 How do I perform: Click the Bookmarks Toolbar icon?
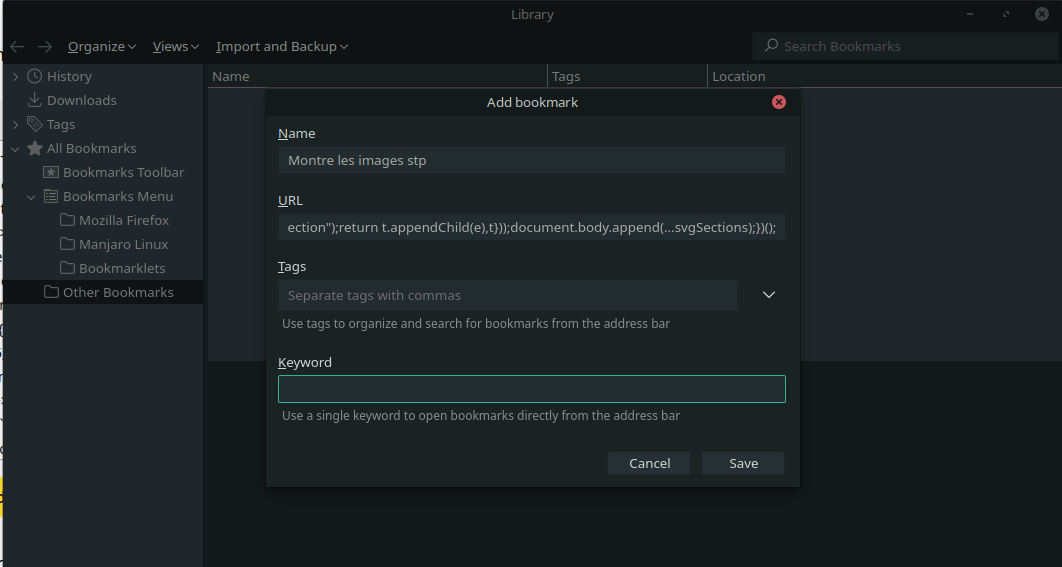[51, 172]
